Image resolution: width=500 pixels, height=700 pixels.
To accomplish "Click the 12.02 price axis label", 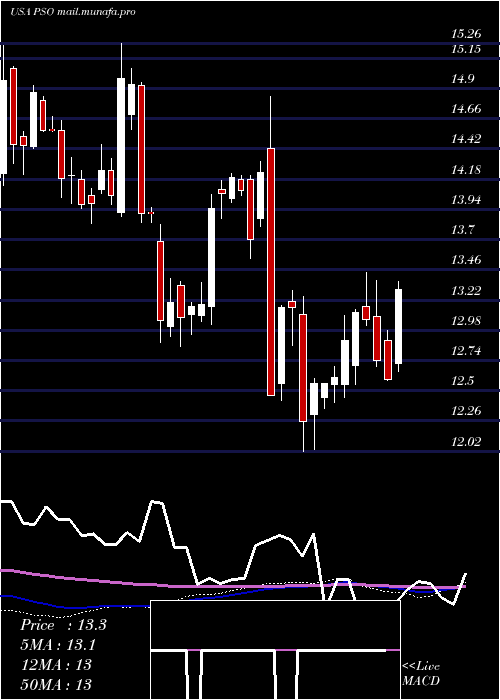I will pos(467,442).
